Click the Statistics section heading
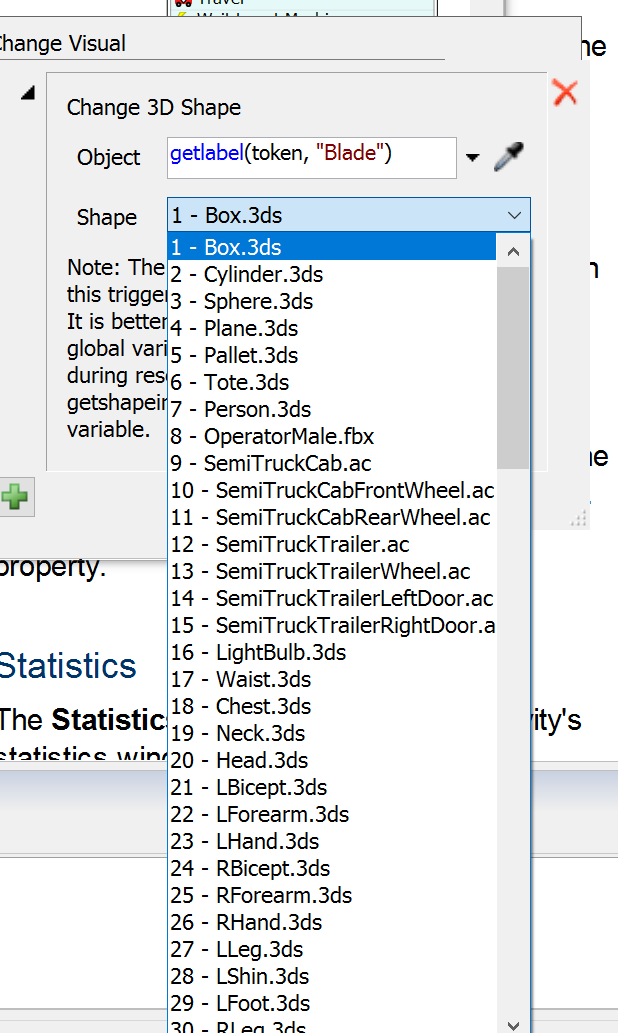The image size is (618, 1033). [x=67, y=666]
